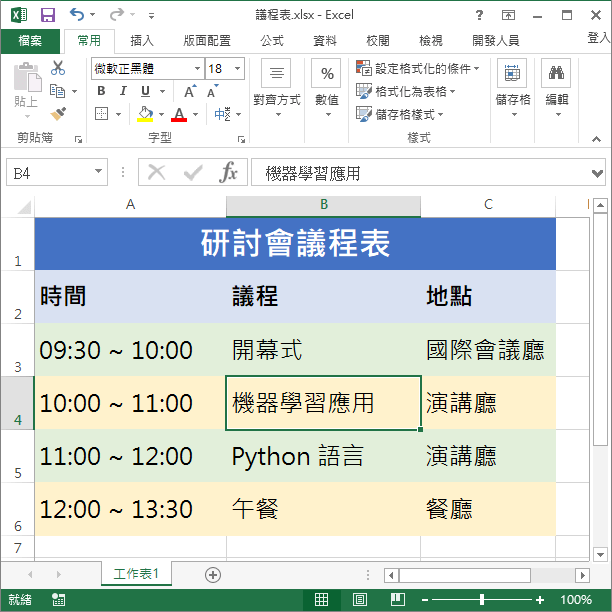
Task: Apply red font color A
Action: pyautogui.click(x=179, y=114)
